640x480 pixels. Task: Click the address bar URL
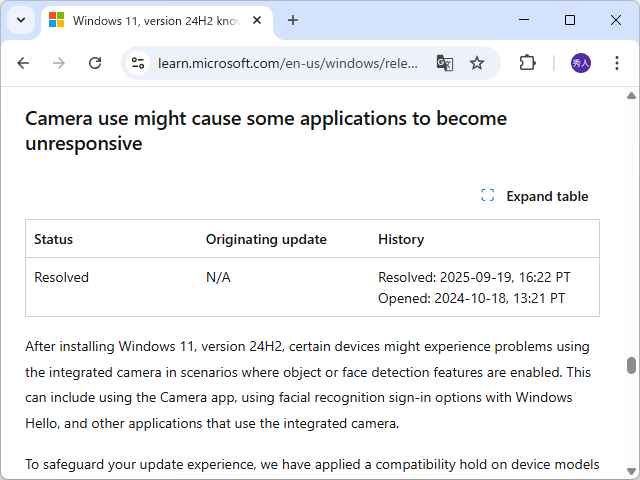(x=288, y=63)
